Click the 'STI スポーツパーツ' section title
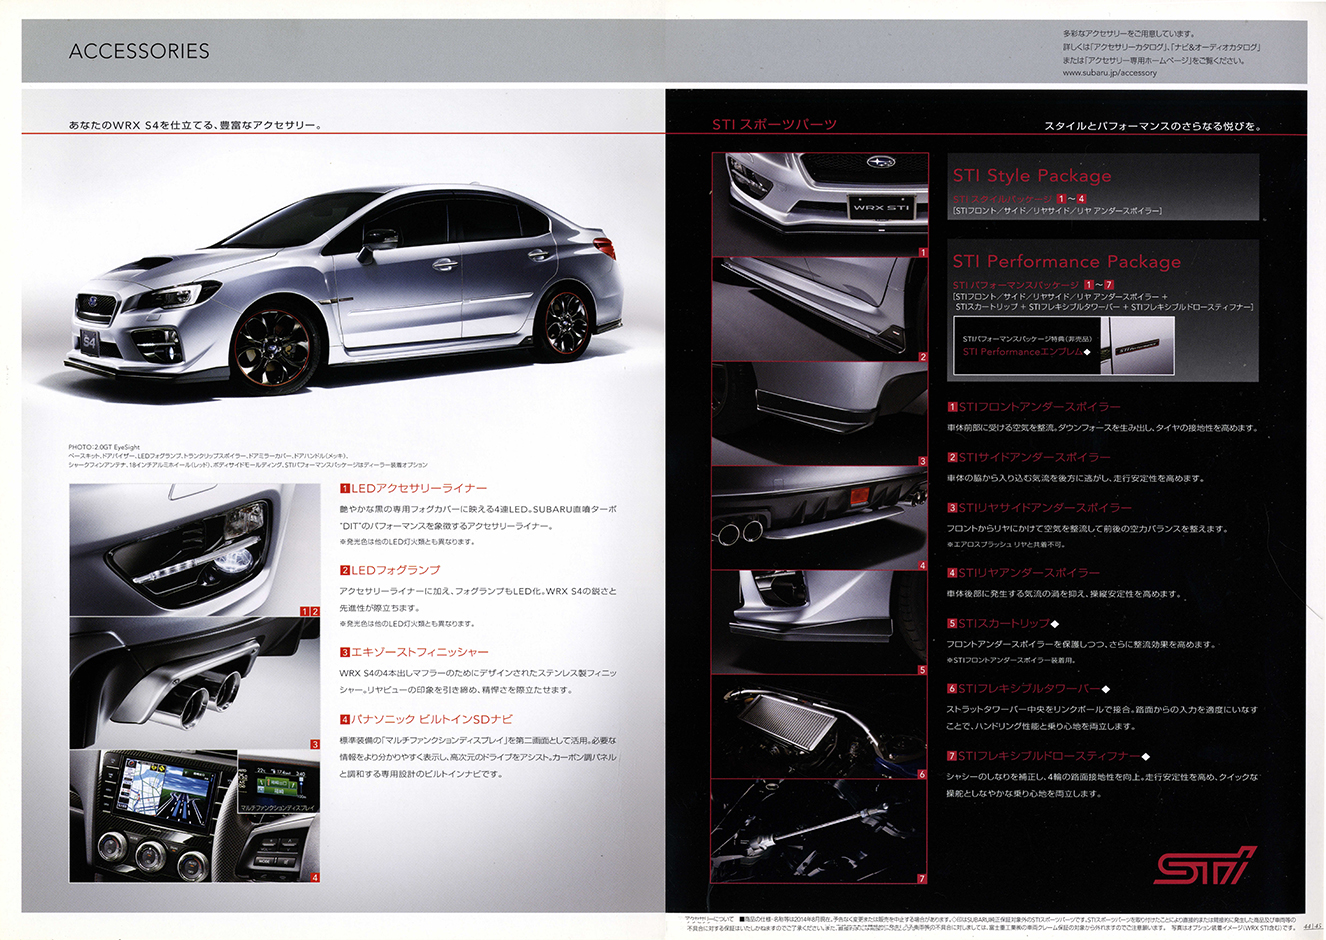Image resolution: width=1326 pixels, height=940 pixels. point(775,125)
